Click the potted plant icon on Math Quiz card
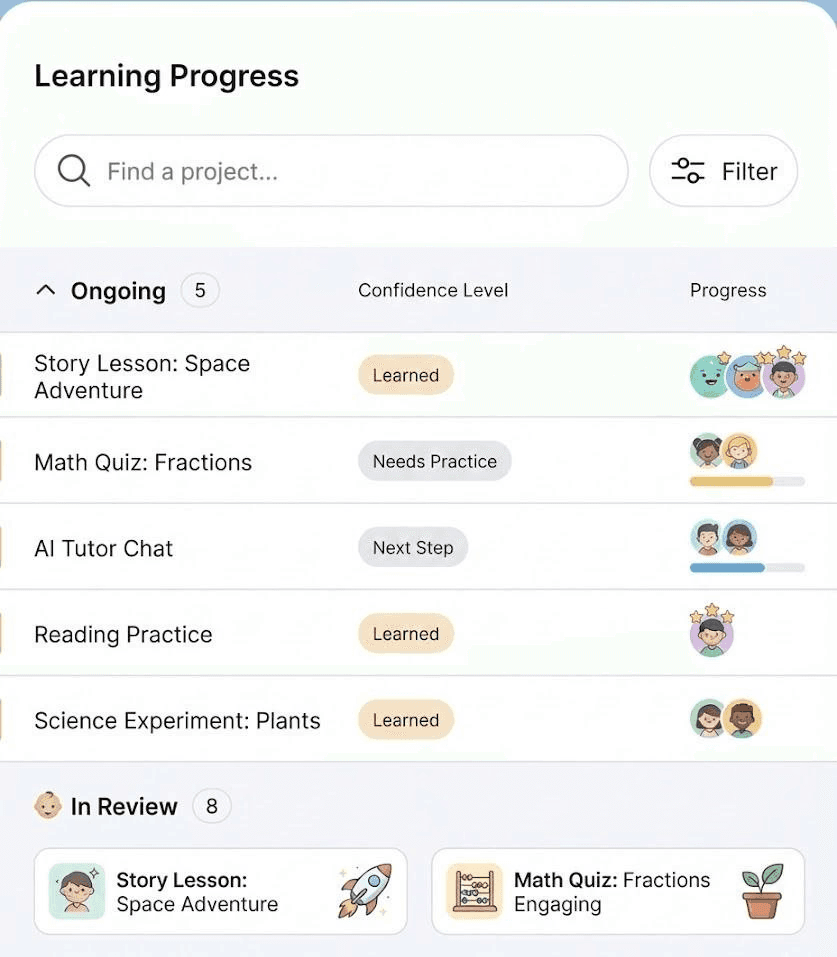837x957 pixels. click(x=762, y=890)
